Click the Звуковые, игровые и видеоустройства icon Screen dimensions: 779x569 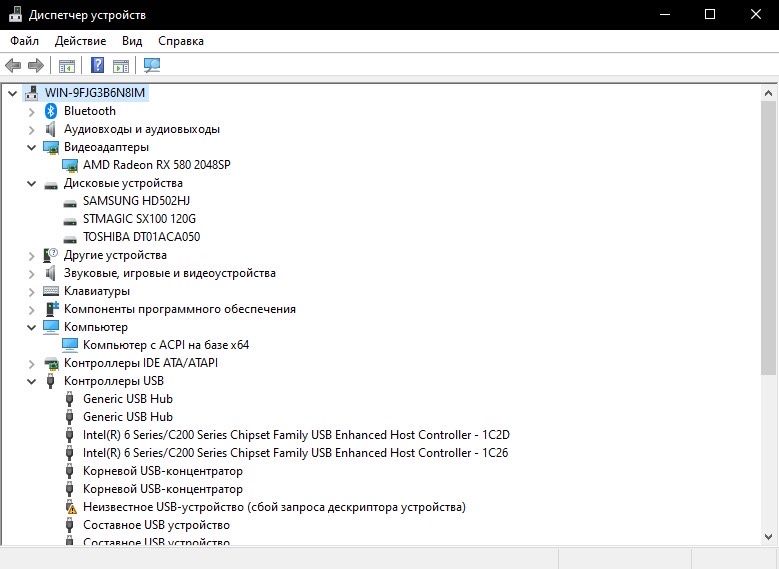click(x=50, y=273)
